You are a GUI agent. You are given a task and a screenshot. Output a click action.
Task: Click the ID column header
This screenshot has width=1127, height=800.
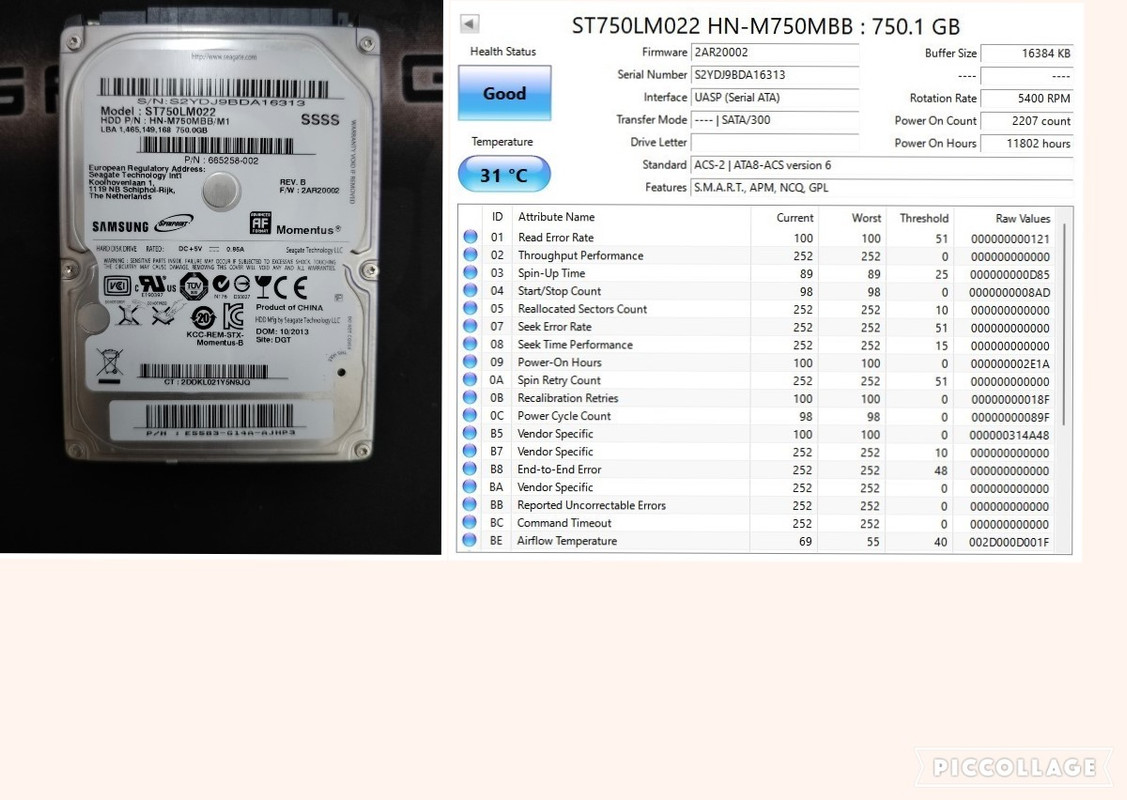[497, 217]
